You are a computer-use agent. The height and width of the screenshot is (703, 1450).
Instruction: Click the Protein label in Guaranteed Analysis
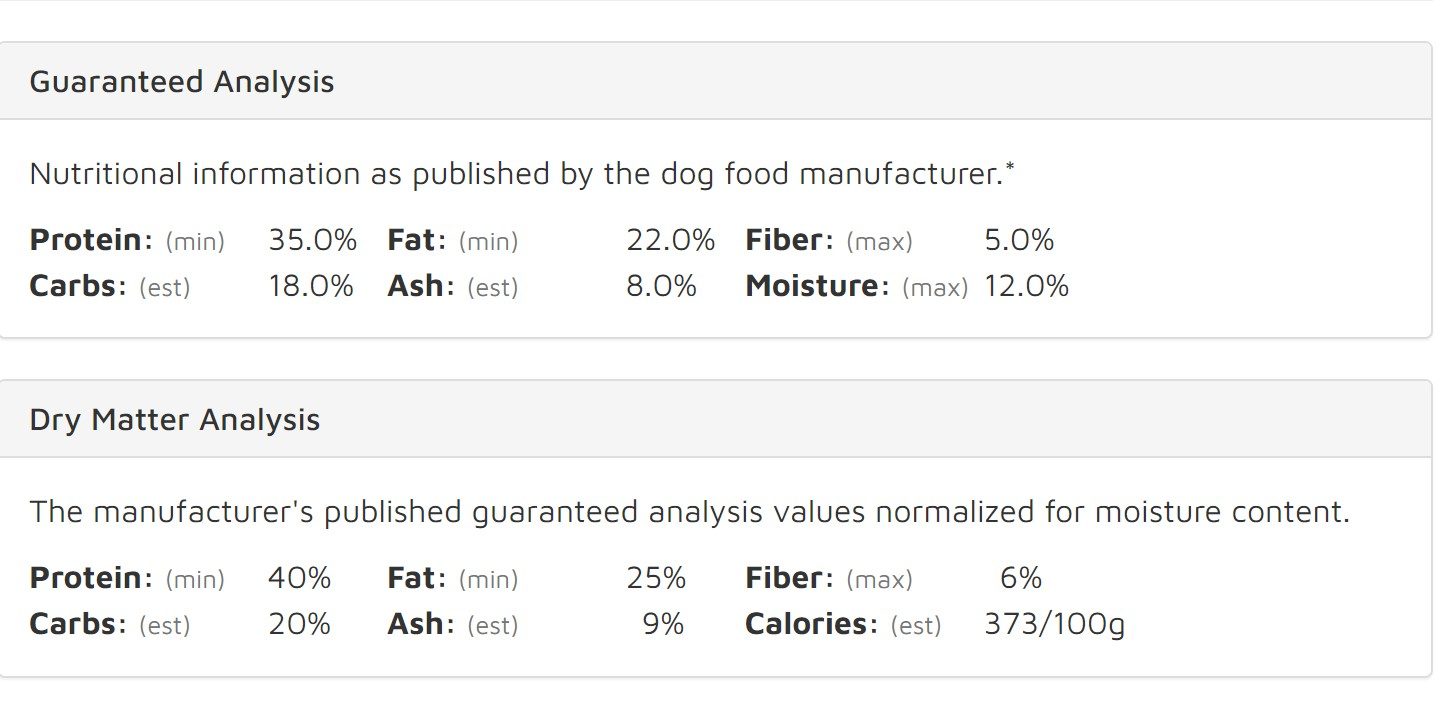point(87,241)
